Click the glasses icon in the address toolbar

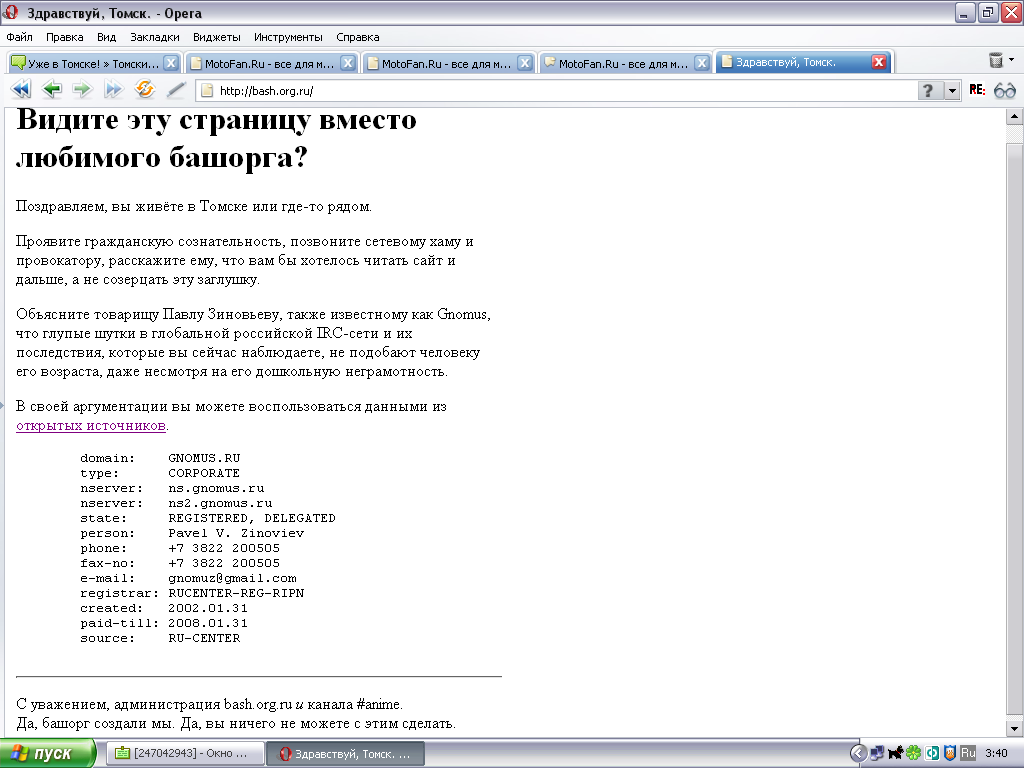(x=1004, y=91)
